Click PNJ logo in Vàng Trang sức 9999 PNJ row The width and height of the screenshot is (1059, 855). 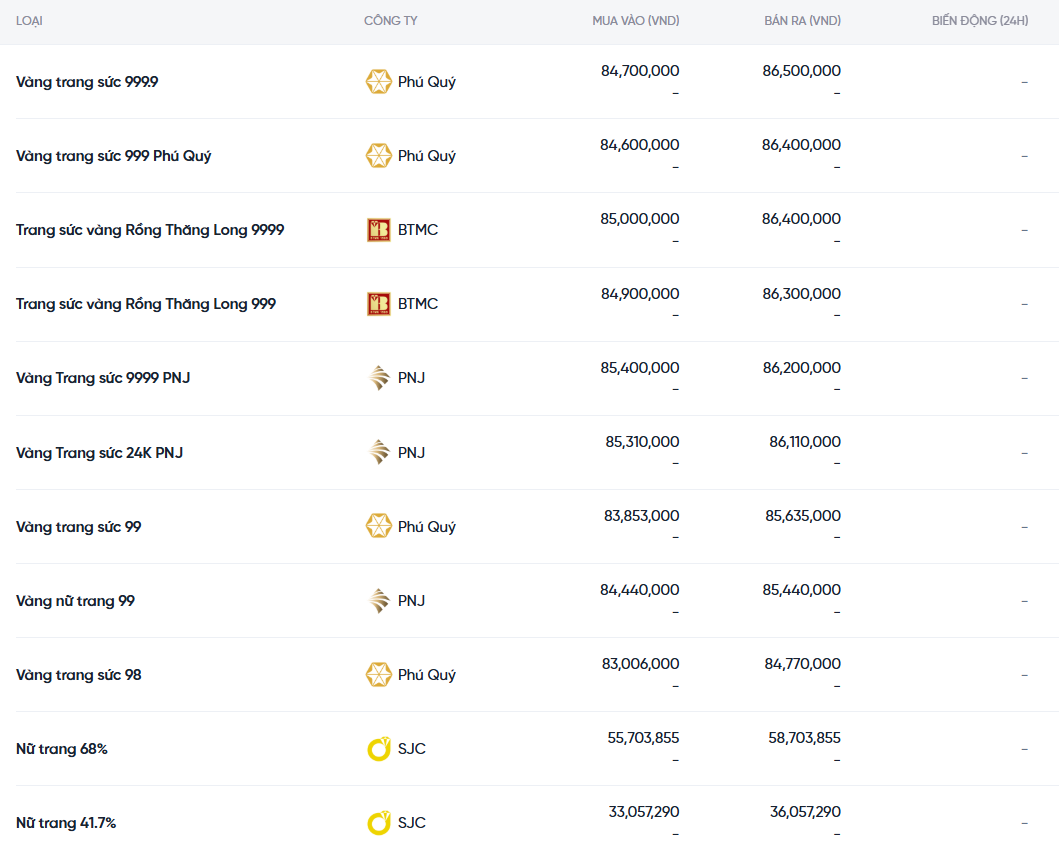[x=379, y=378]
